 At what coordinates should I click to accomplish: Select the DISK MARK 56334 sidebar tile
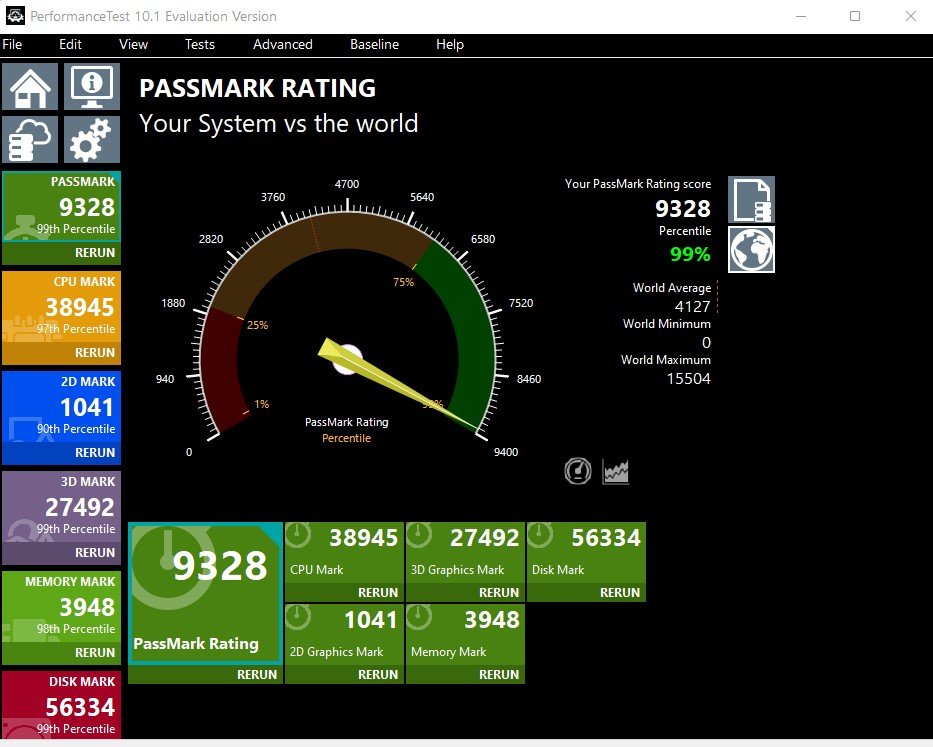[x=61, y=705]
